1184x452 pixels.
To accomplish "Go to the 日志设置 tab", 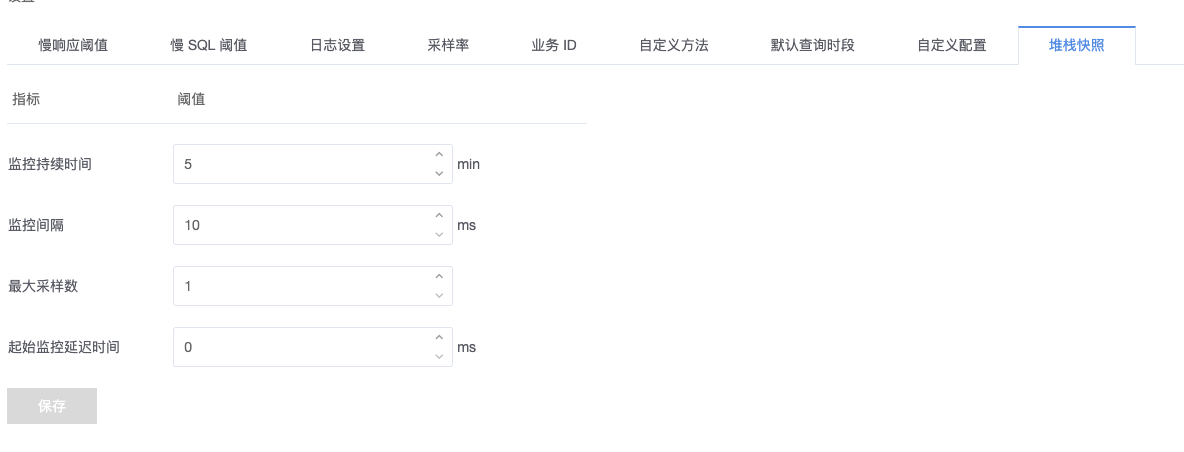I will pyautogui.click(x=337, y=46).
